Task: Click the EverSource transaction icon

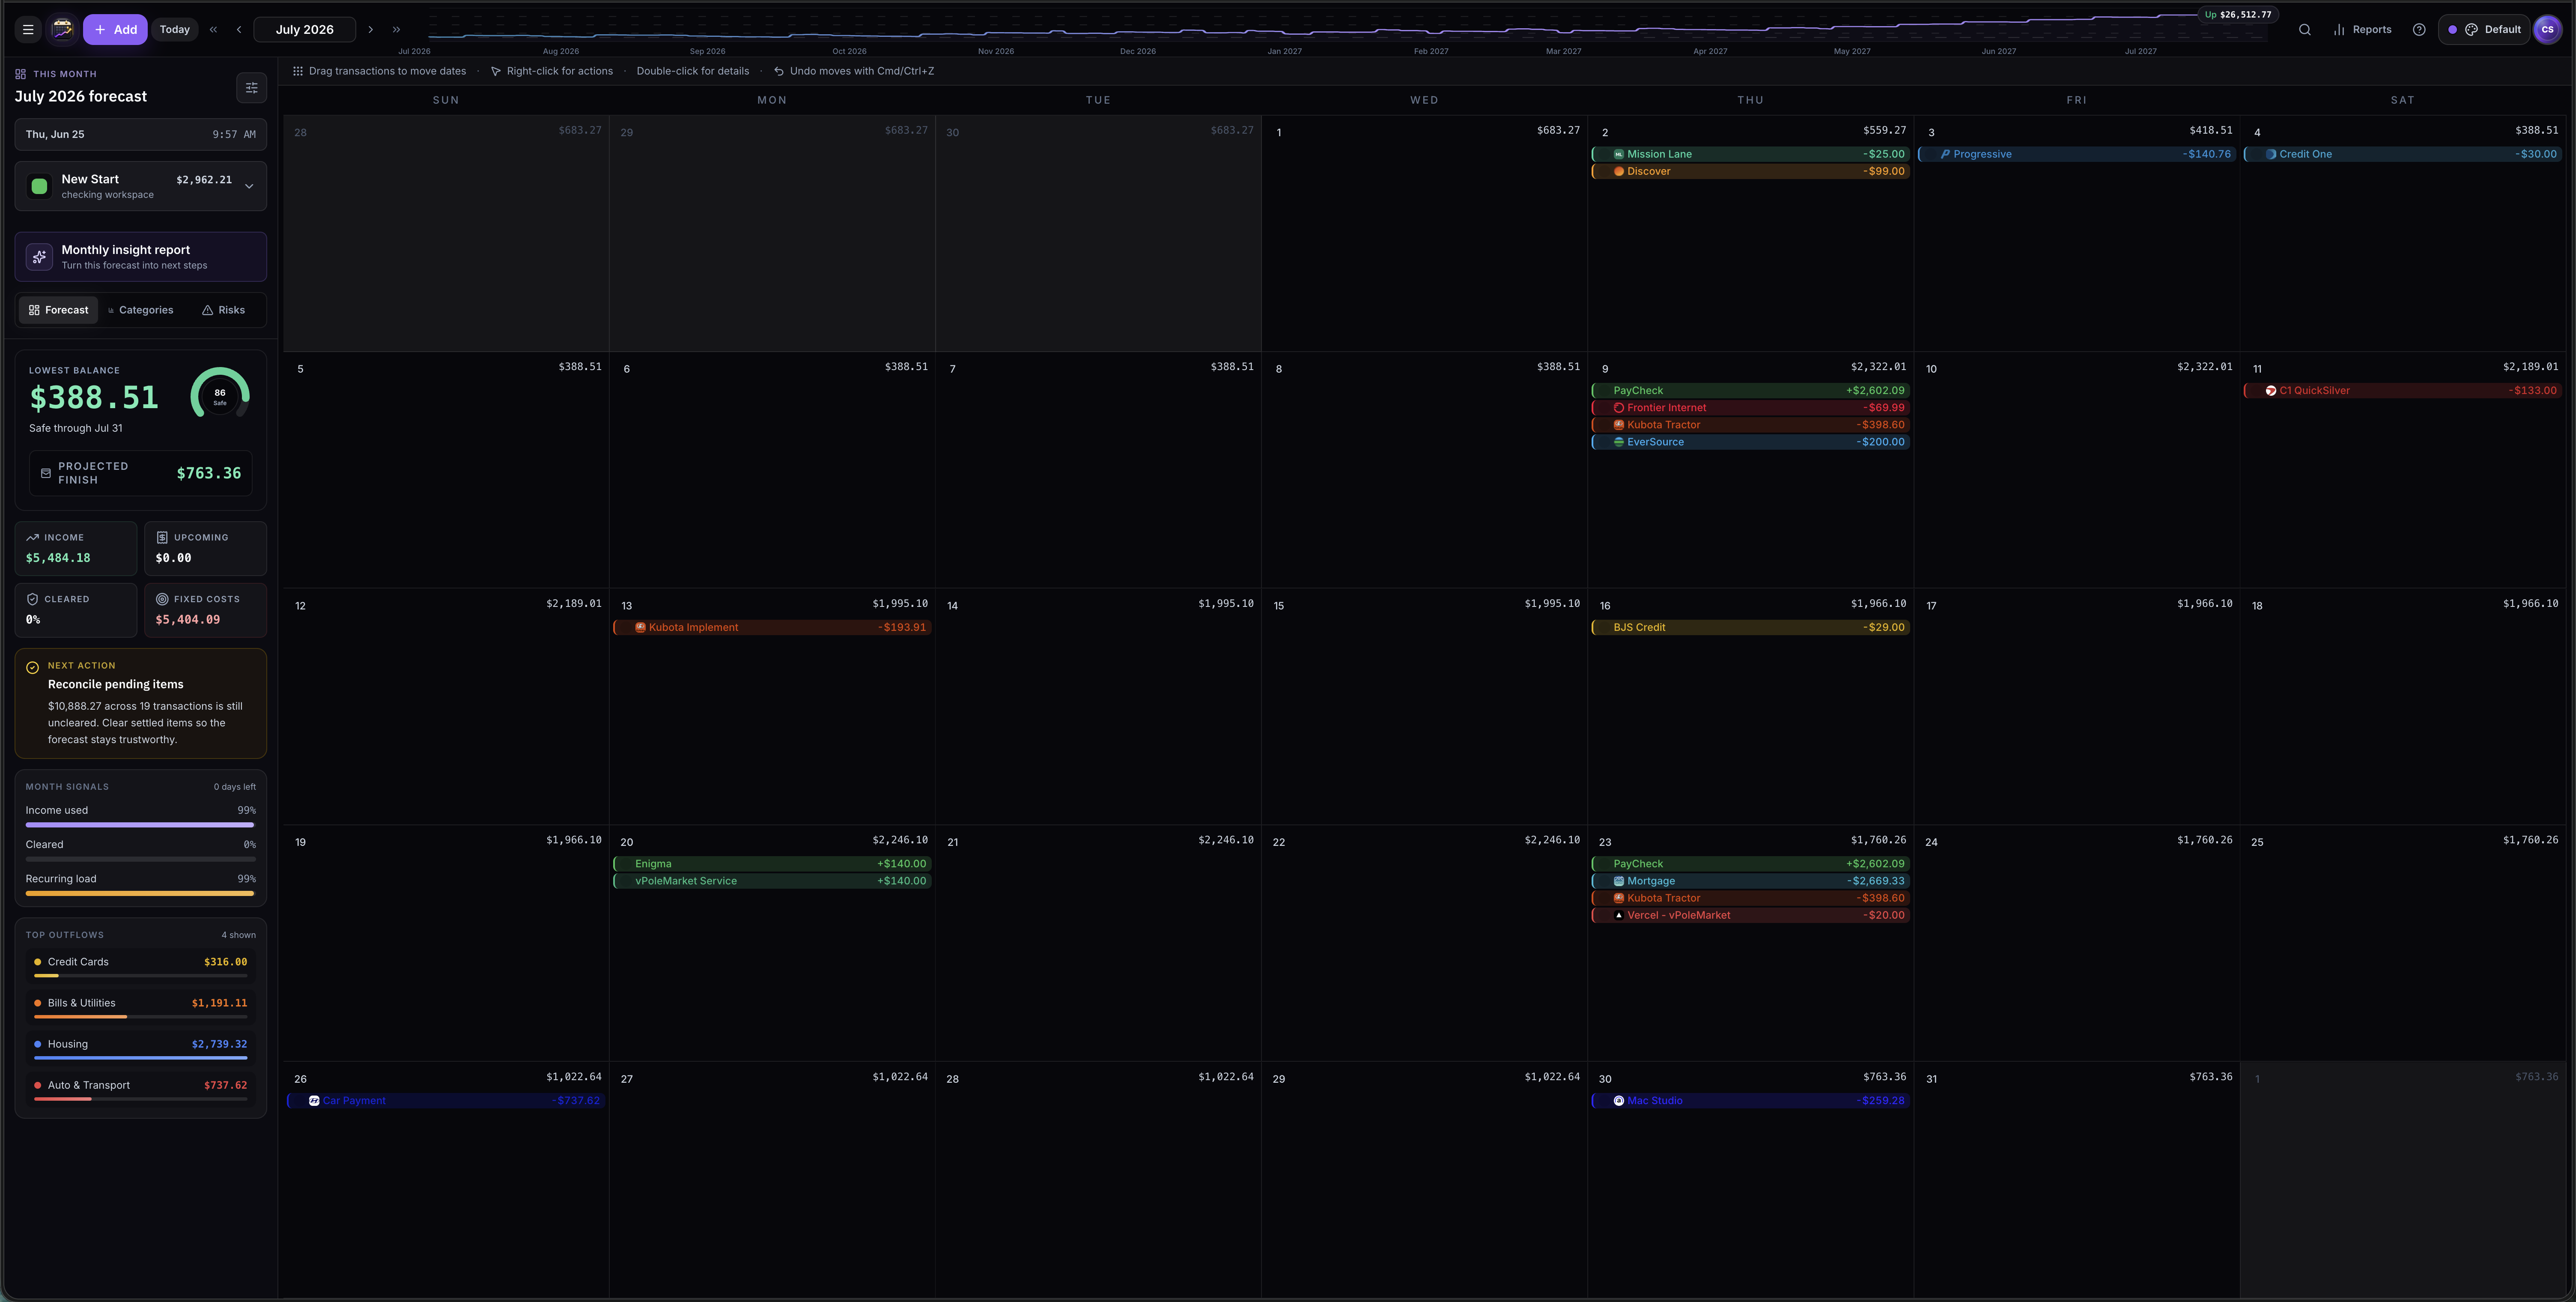Action: click(1619, 442)
